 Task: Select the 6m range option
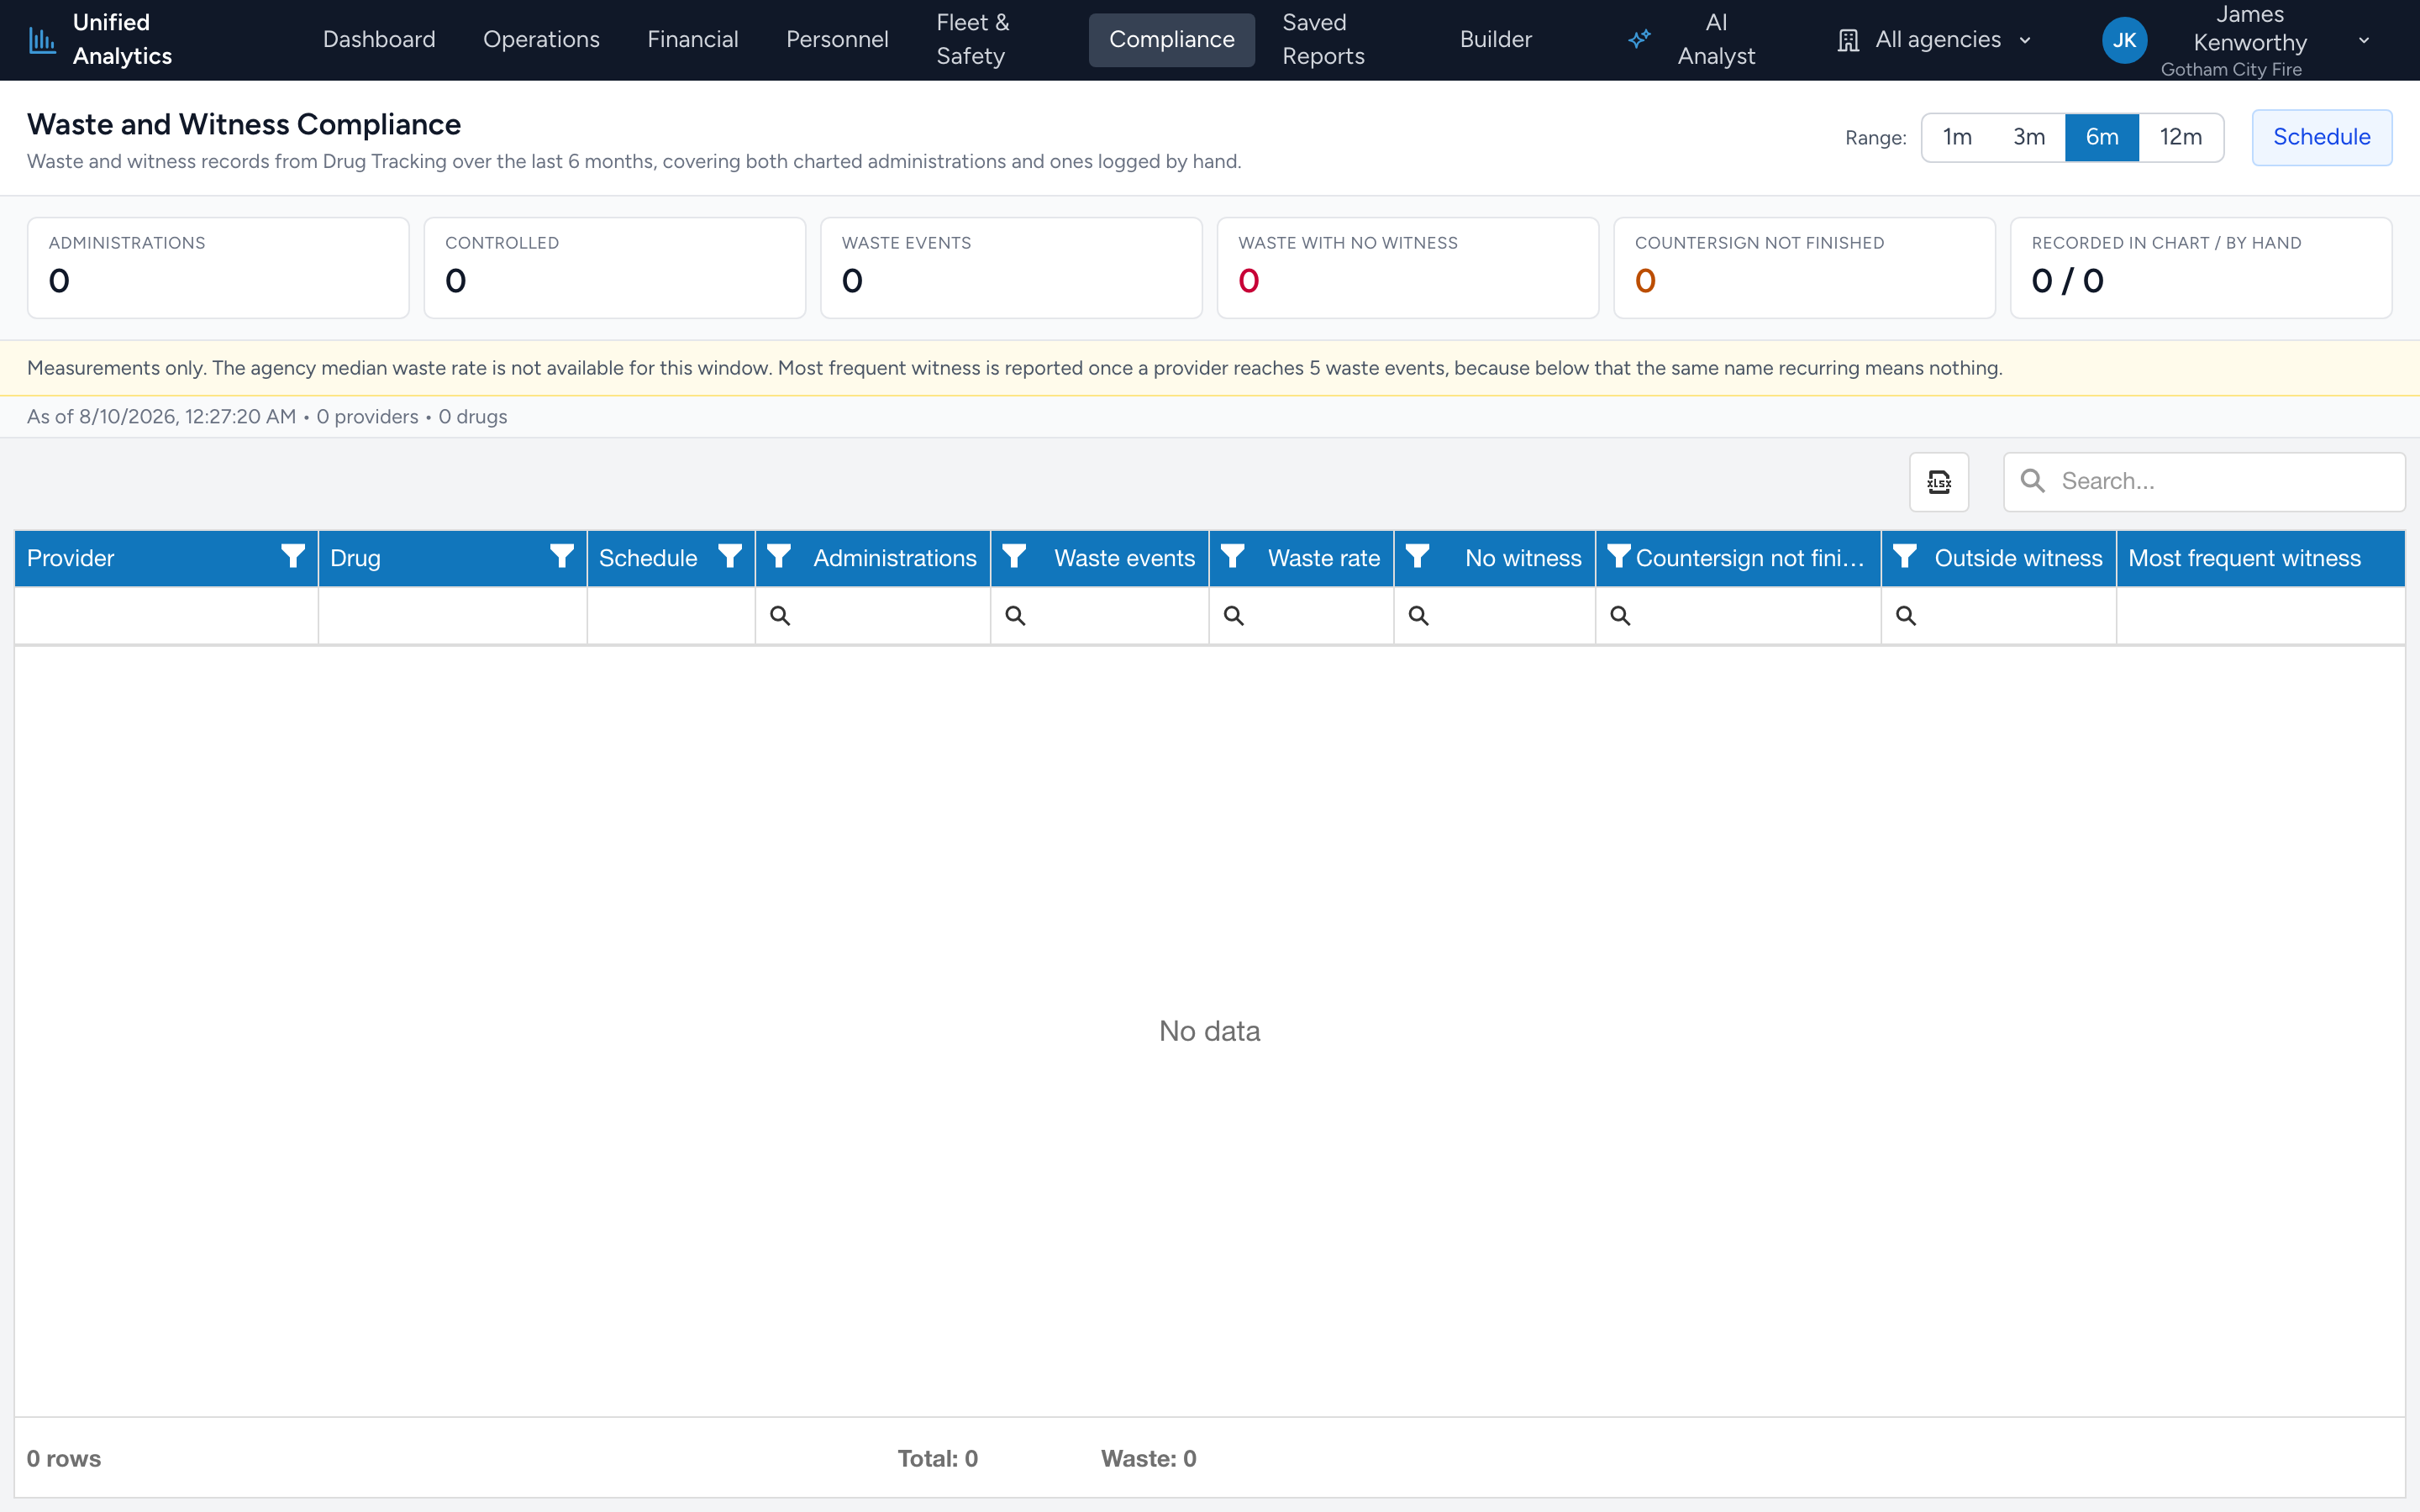[2102, 137]
